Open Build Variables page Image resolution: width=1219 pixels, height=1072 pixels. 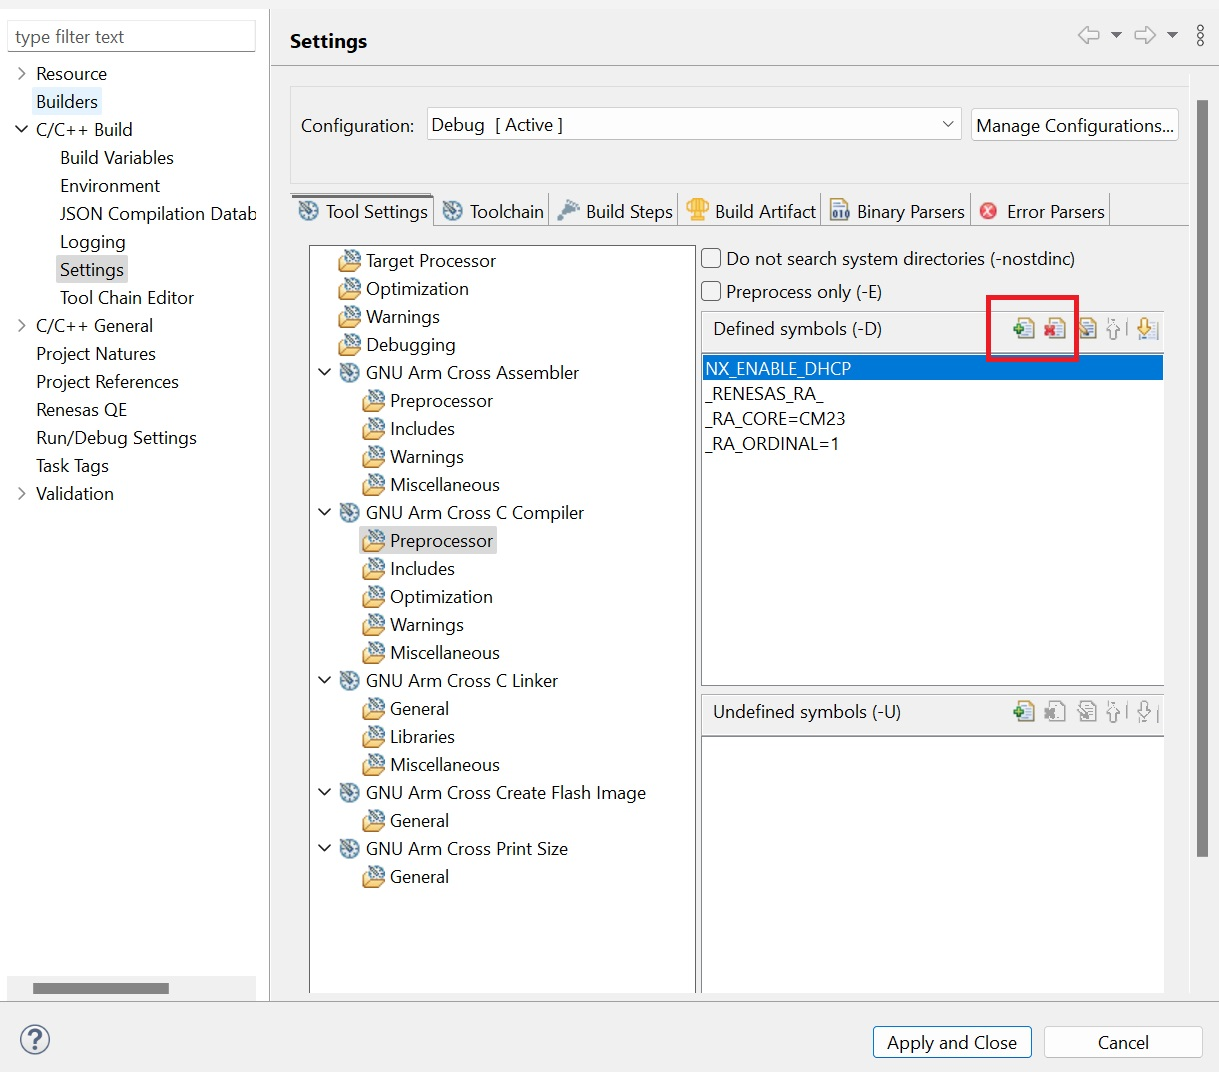click(117, 157)
